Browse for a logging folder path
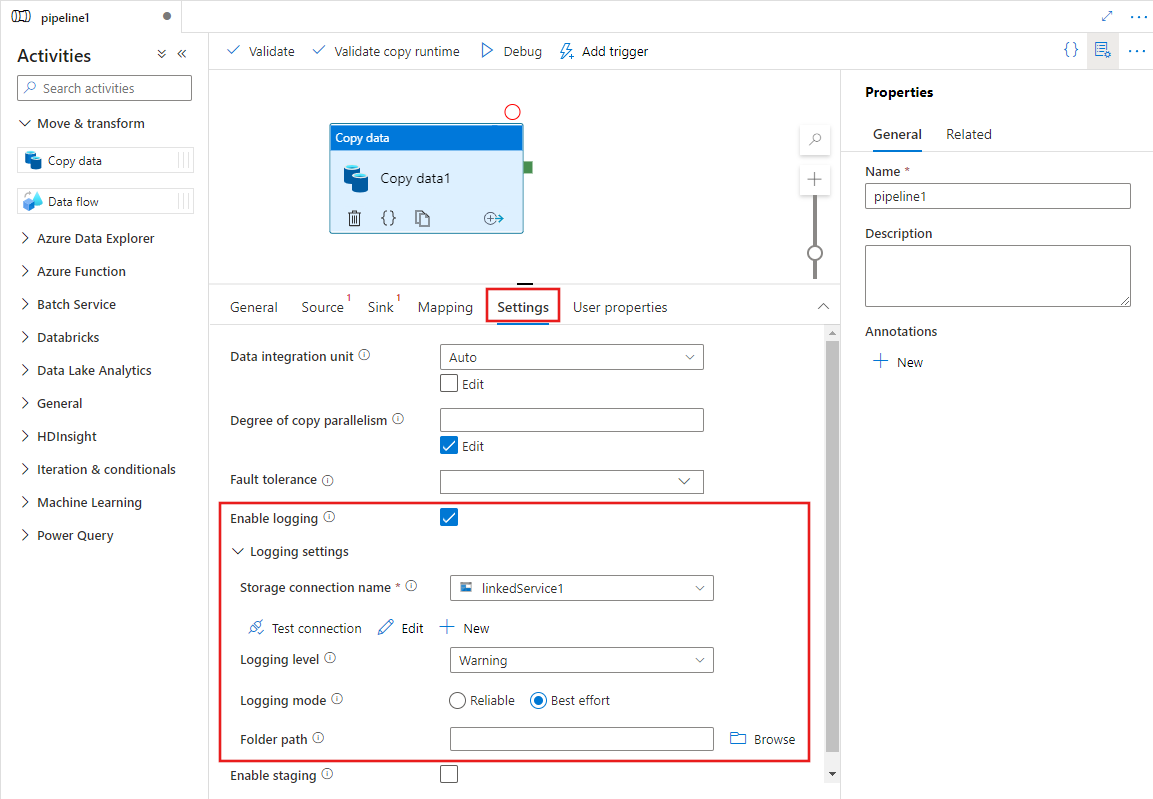Image resolution: width=1153 pixels, height=799 pixels. coord(762,738)
